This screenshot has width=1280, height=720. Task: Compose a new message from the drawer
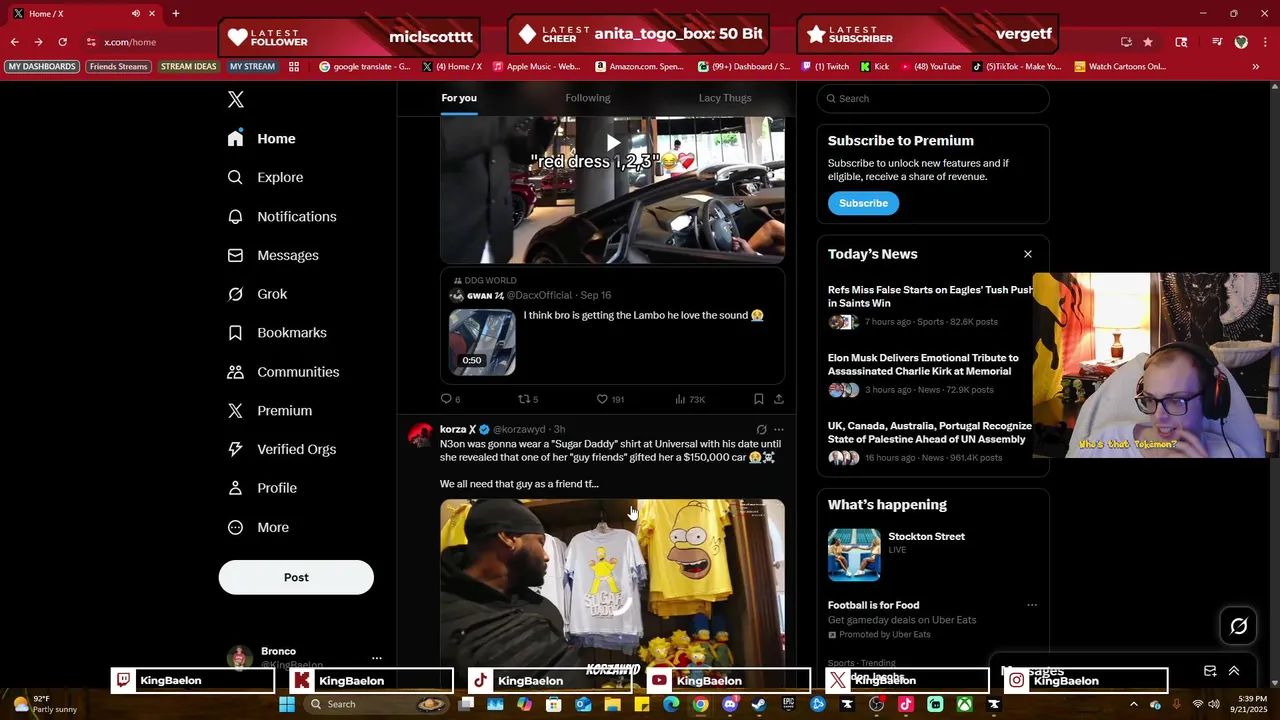(1210, 671)
